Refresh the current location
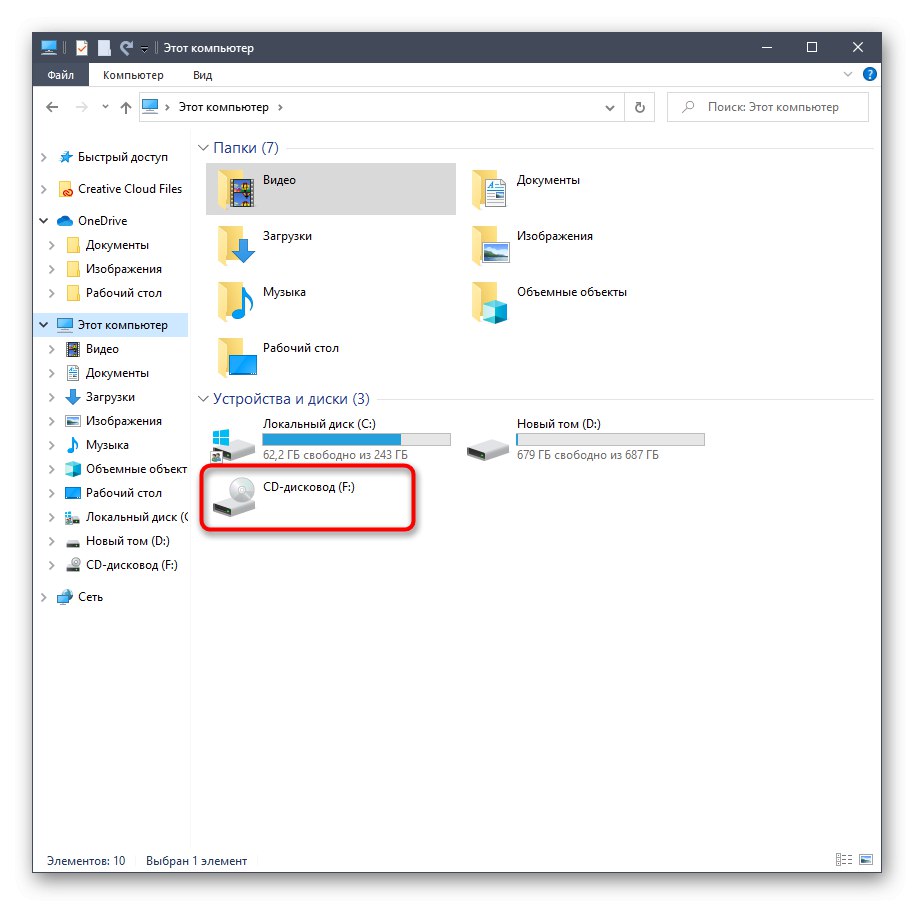 click(x=639, y=107)
